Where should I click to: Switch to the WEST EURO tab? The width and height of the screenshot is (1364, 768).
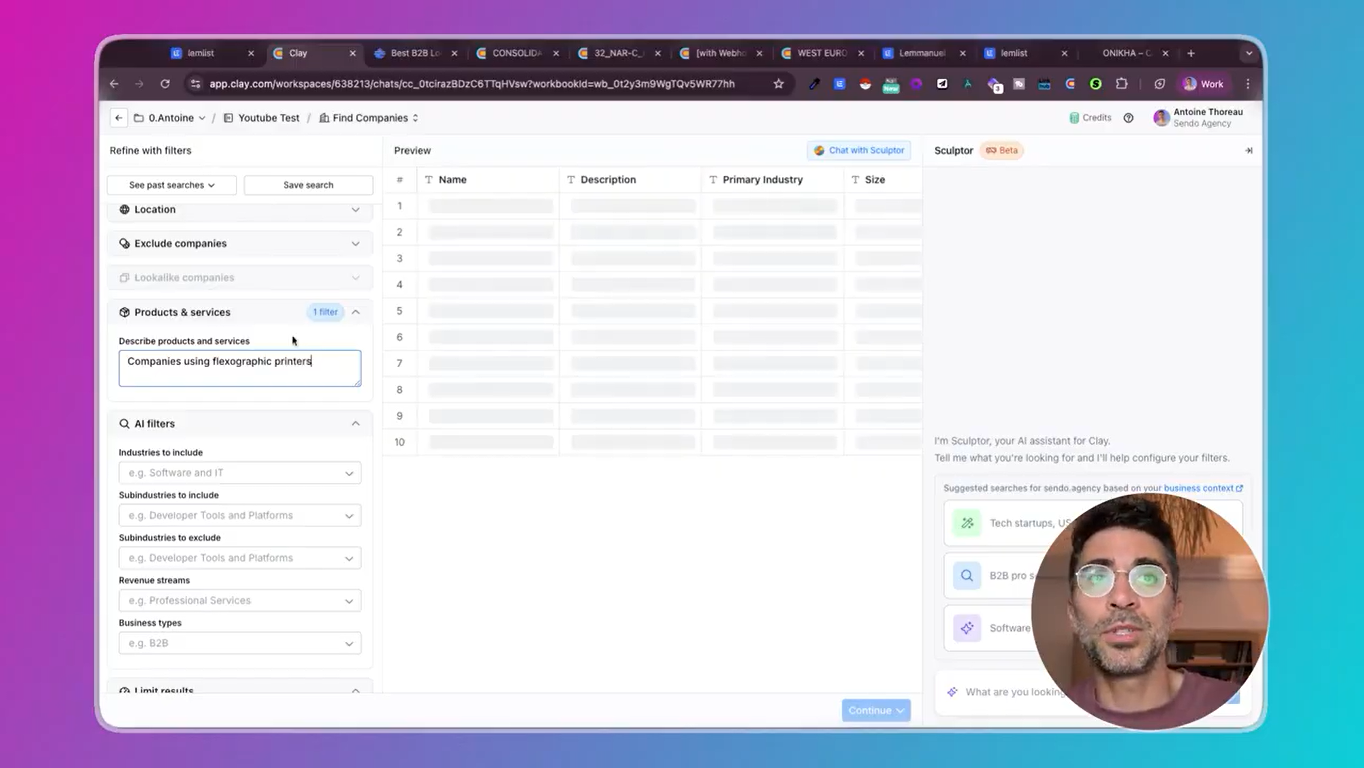coord(820,53)
